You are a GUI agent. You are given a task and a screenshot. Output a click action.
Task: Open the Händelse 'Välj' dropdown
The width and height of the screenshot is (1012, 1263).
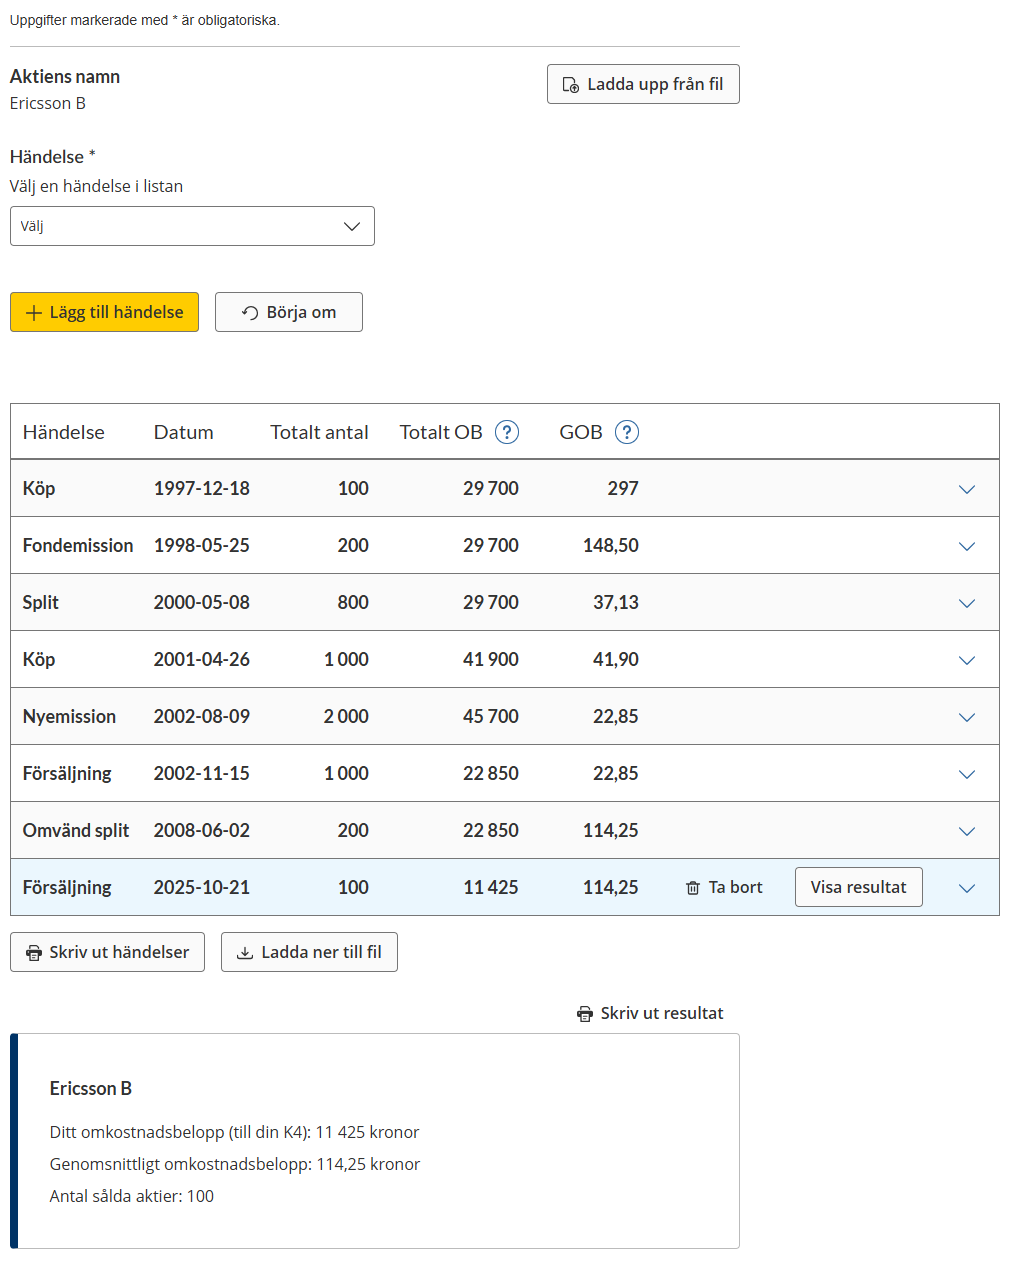192,226
